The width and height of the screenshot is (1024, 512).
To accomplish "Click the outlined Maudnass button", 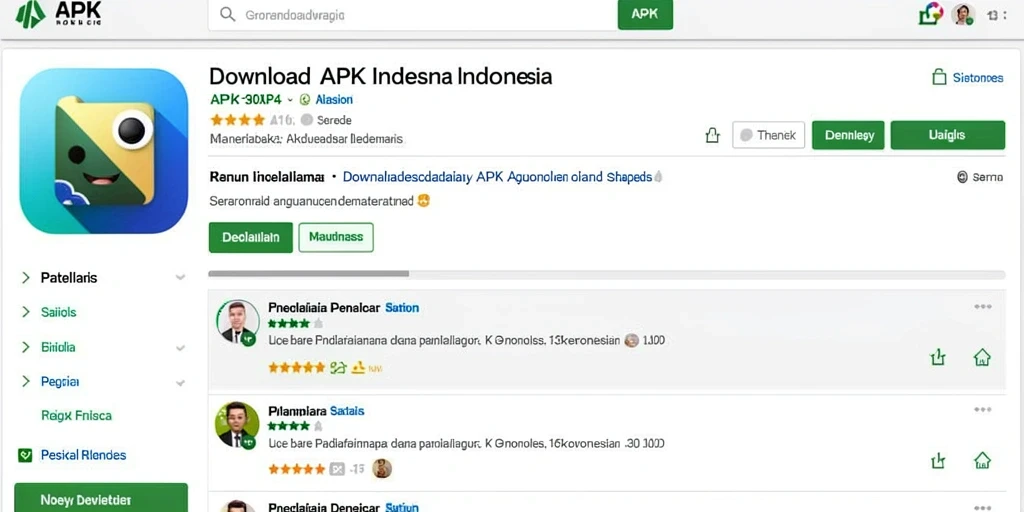I will [x=336, y=238].
